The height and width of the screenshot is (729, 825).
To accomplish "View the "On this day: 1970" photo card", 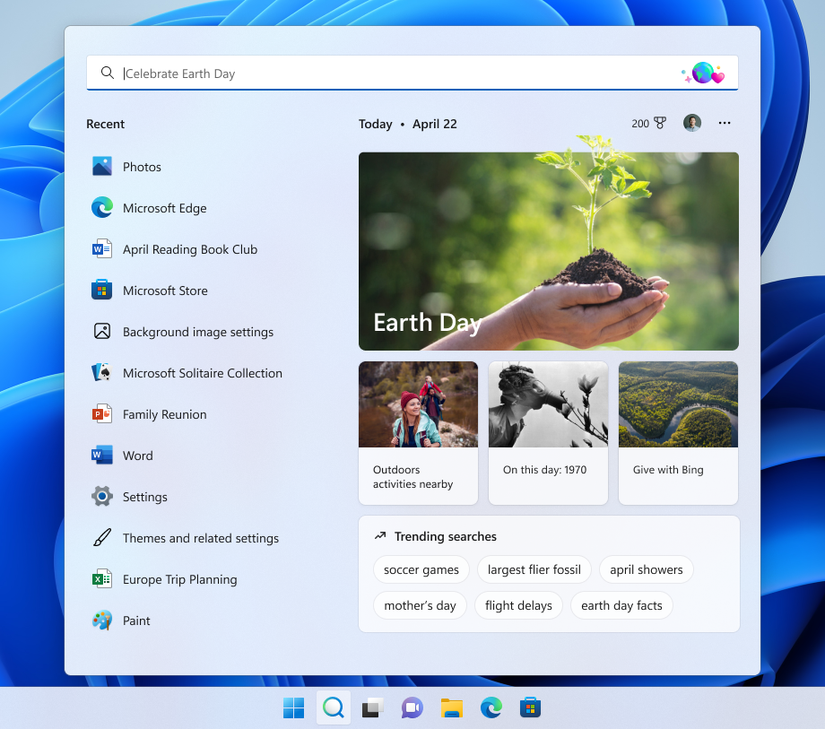I will (548, 432).
